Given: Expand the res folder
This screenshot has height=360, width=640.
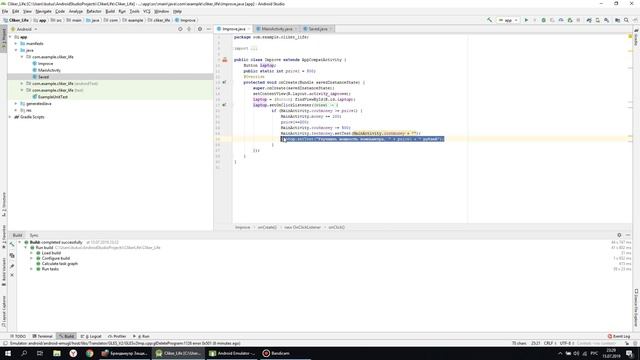Looking at the screenshot, I should point(16,110).
